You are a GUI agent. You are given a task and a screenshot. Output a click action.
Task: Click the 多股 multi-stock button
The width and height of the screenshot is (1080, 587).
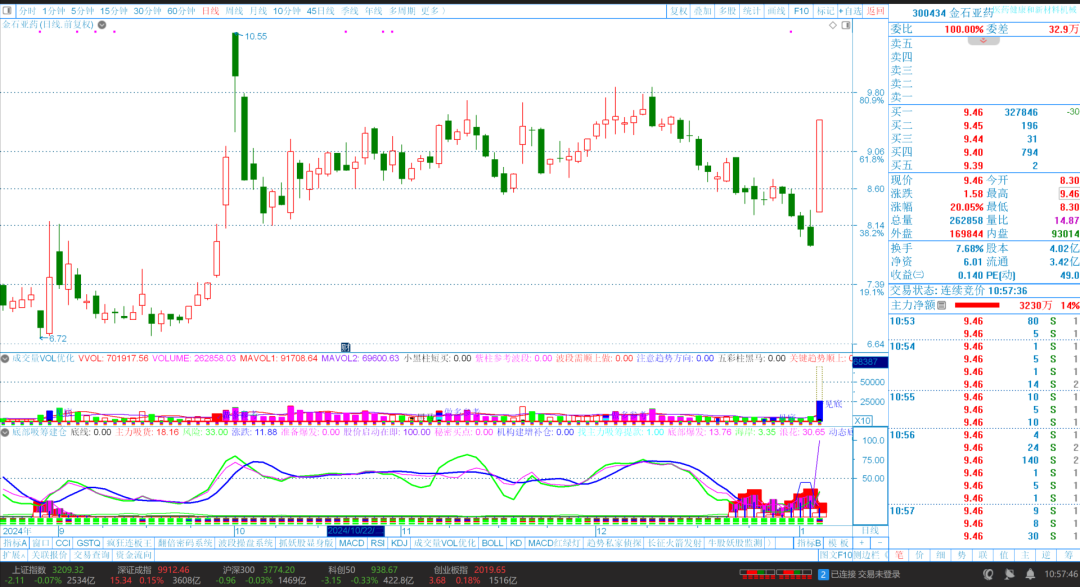coord(727,11)
